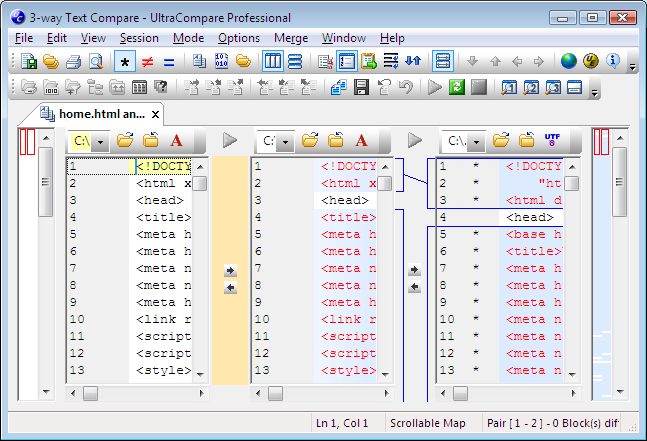Image resolution: width=647 pixels, height=441 pixels.
Task: Open the Mode menu
Action: pos(188,38)
